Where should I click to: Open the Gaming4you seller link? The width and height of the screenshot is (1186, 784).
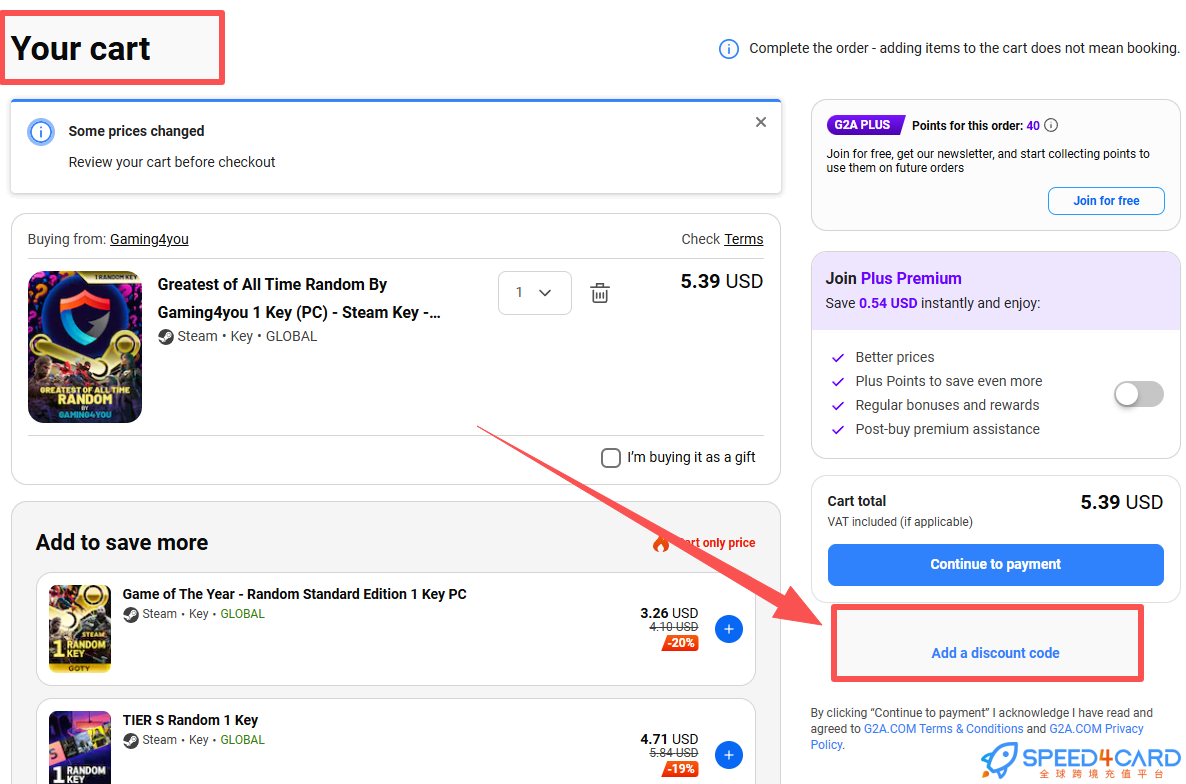pyautogui.click(x=149, y=239)
